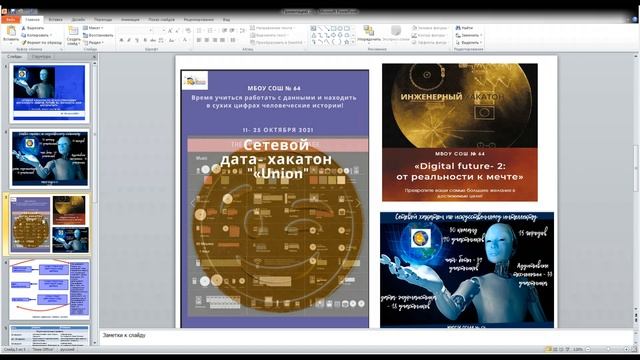
Task: Switch to Структура (Outline) pane tab
Action: (x=41, y=57)
